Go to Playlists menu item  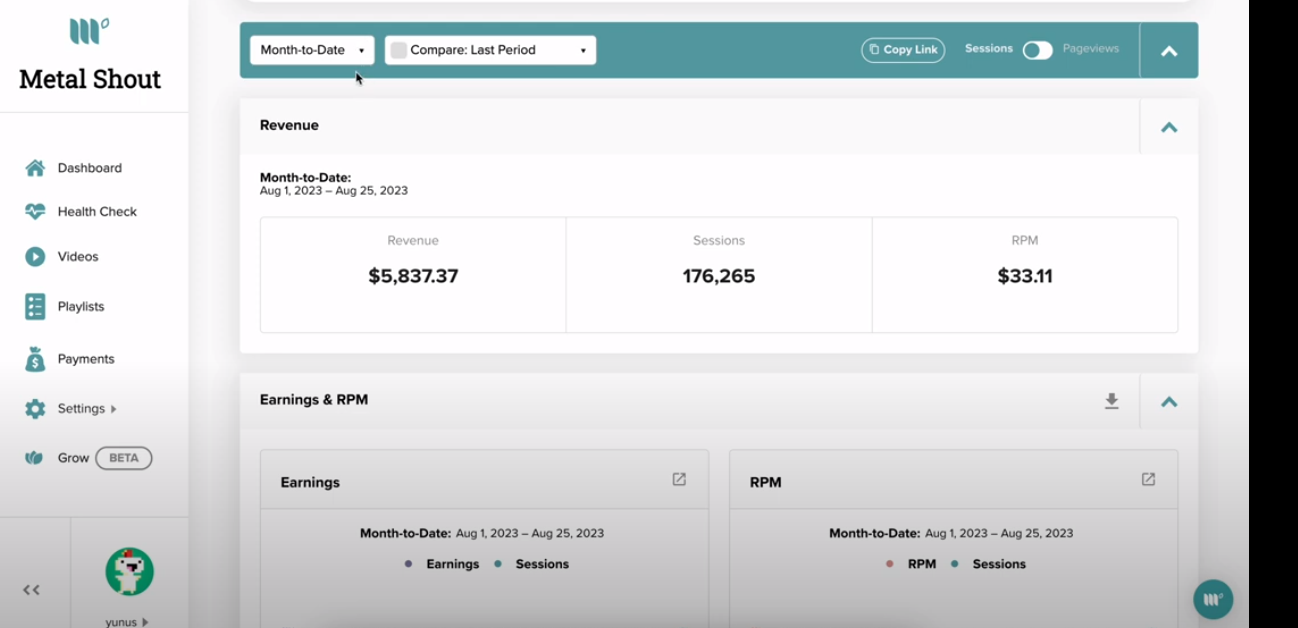pos(81,307)
